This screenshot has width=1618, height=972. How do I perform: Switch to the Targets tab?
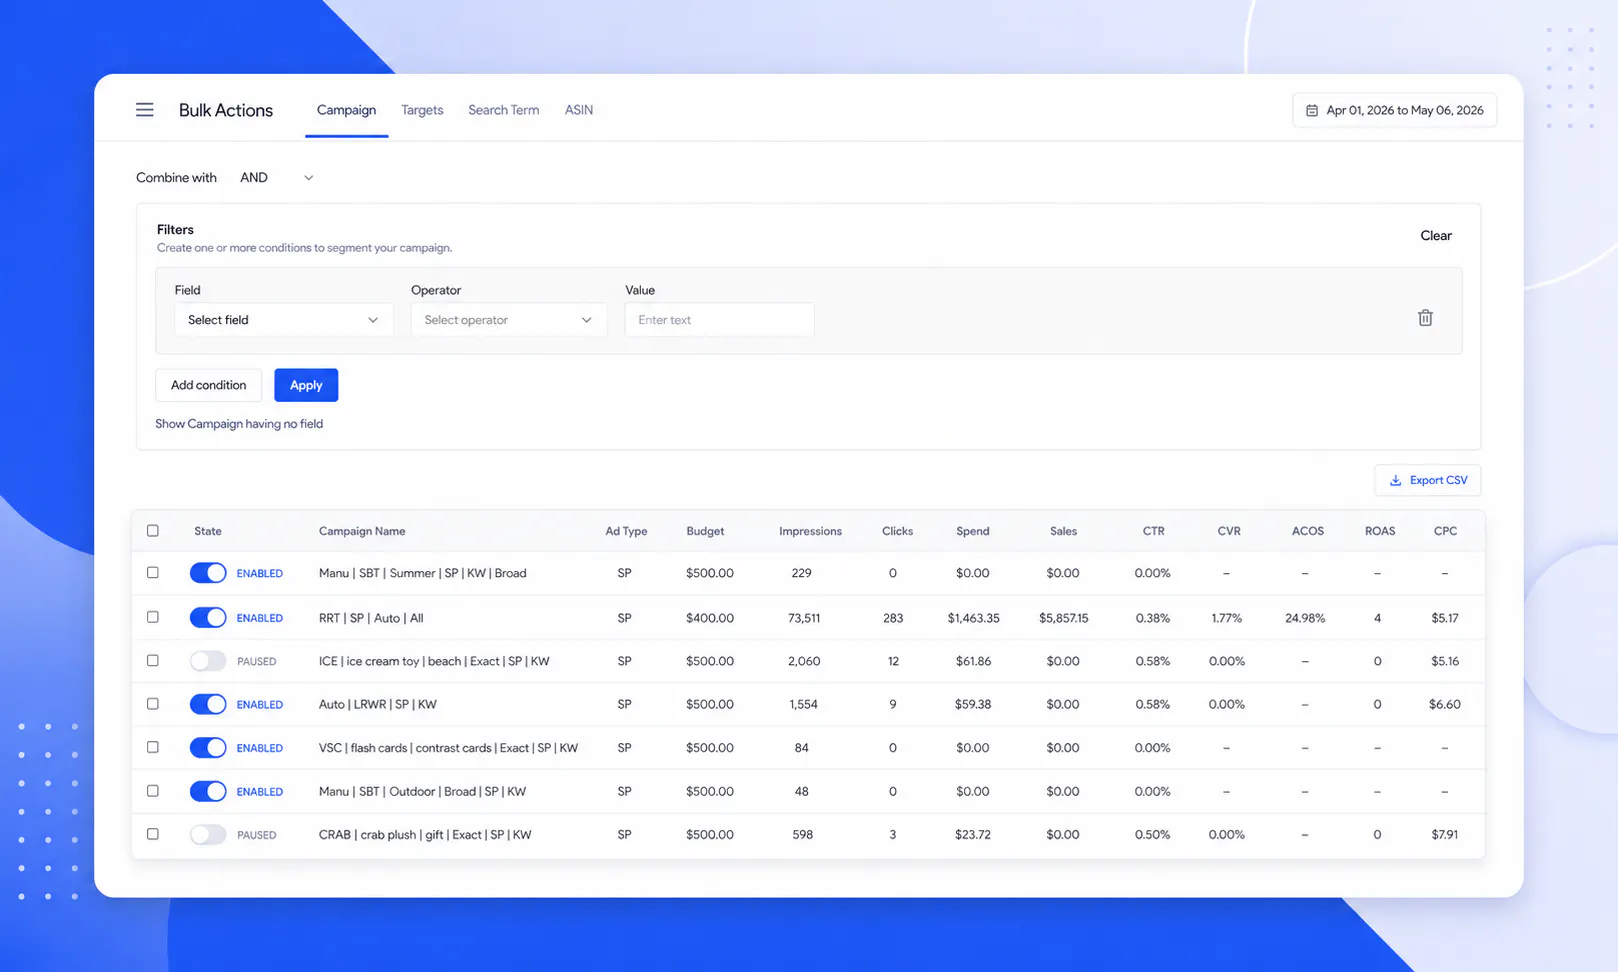pos(422,110)
